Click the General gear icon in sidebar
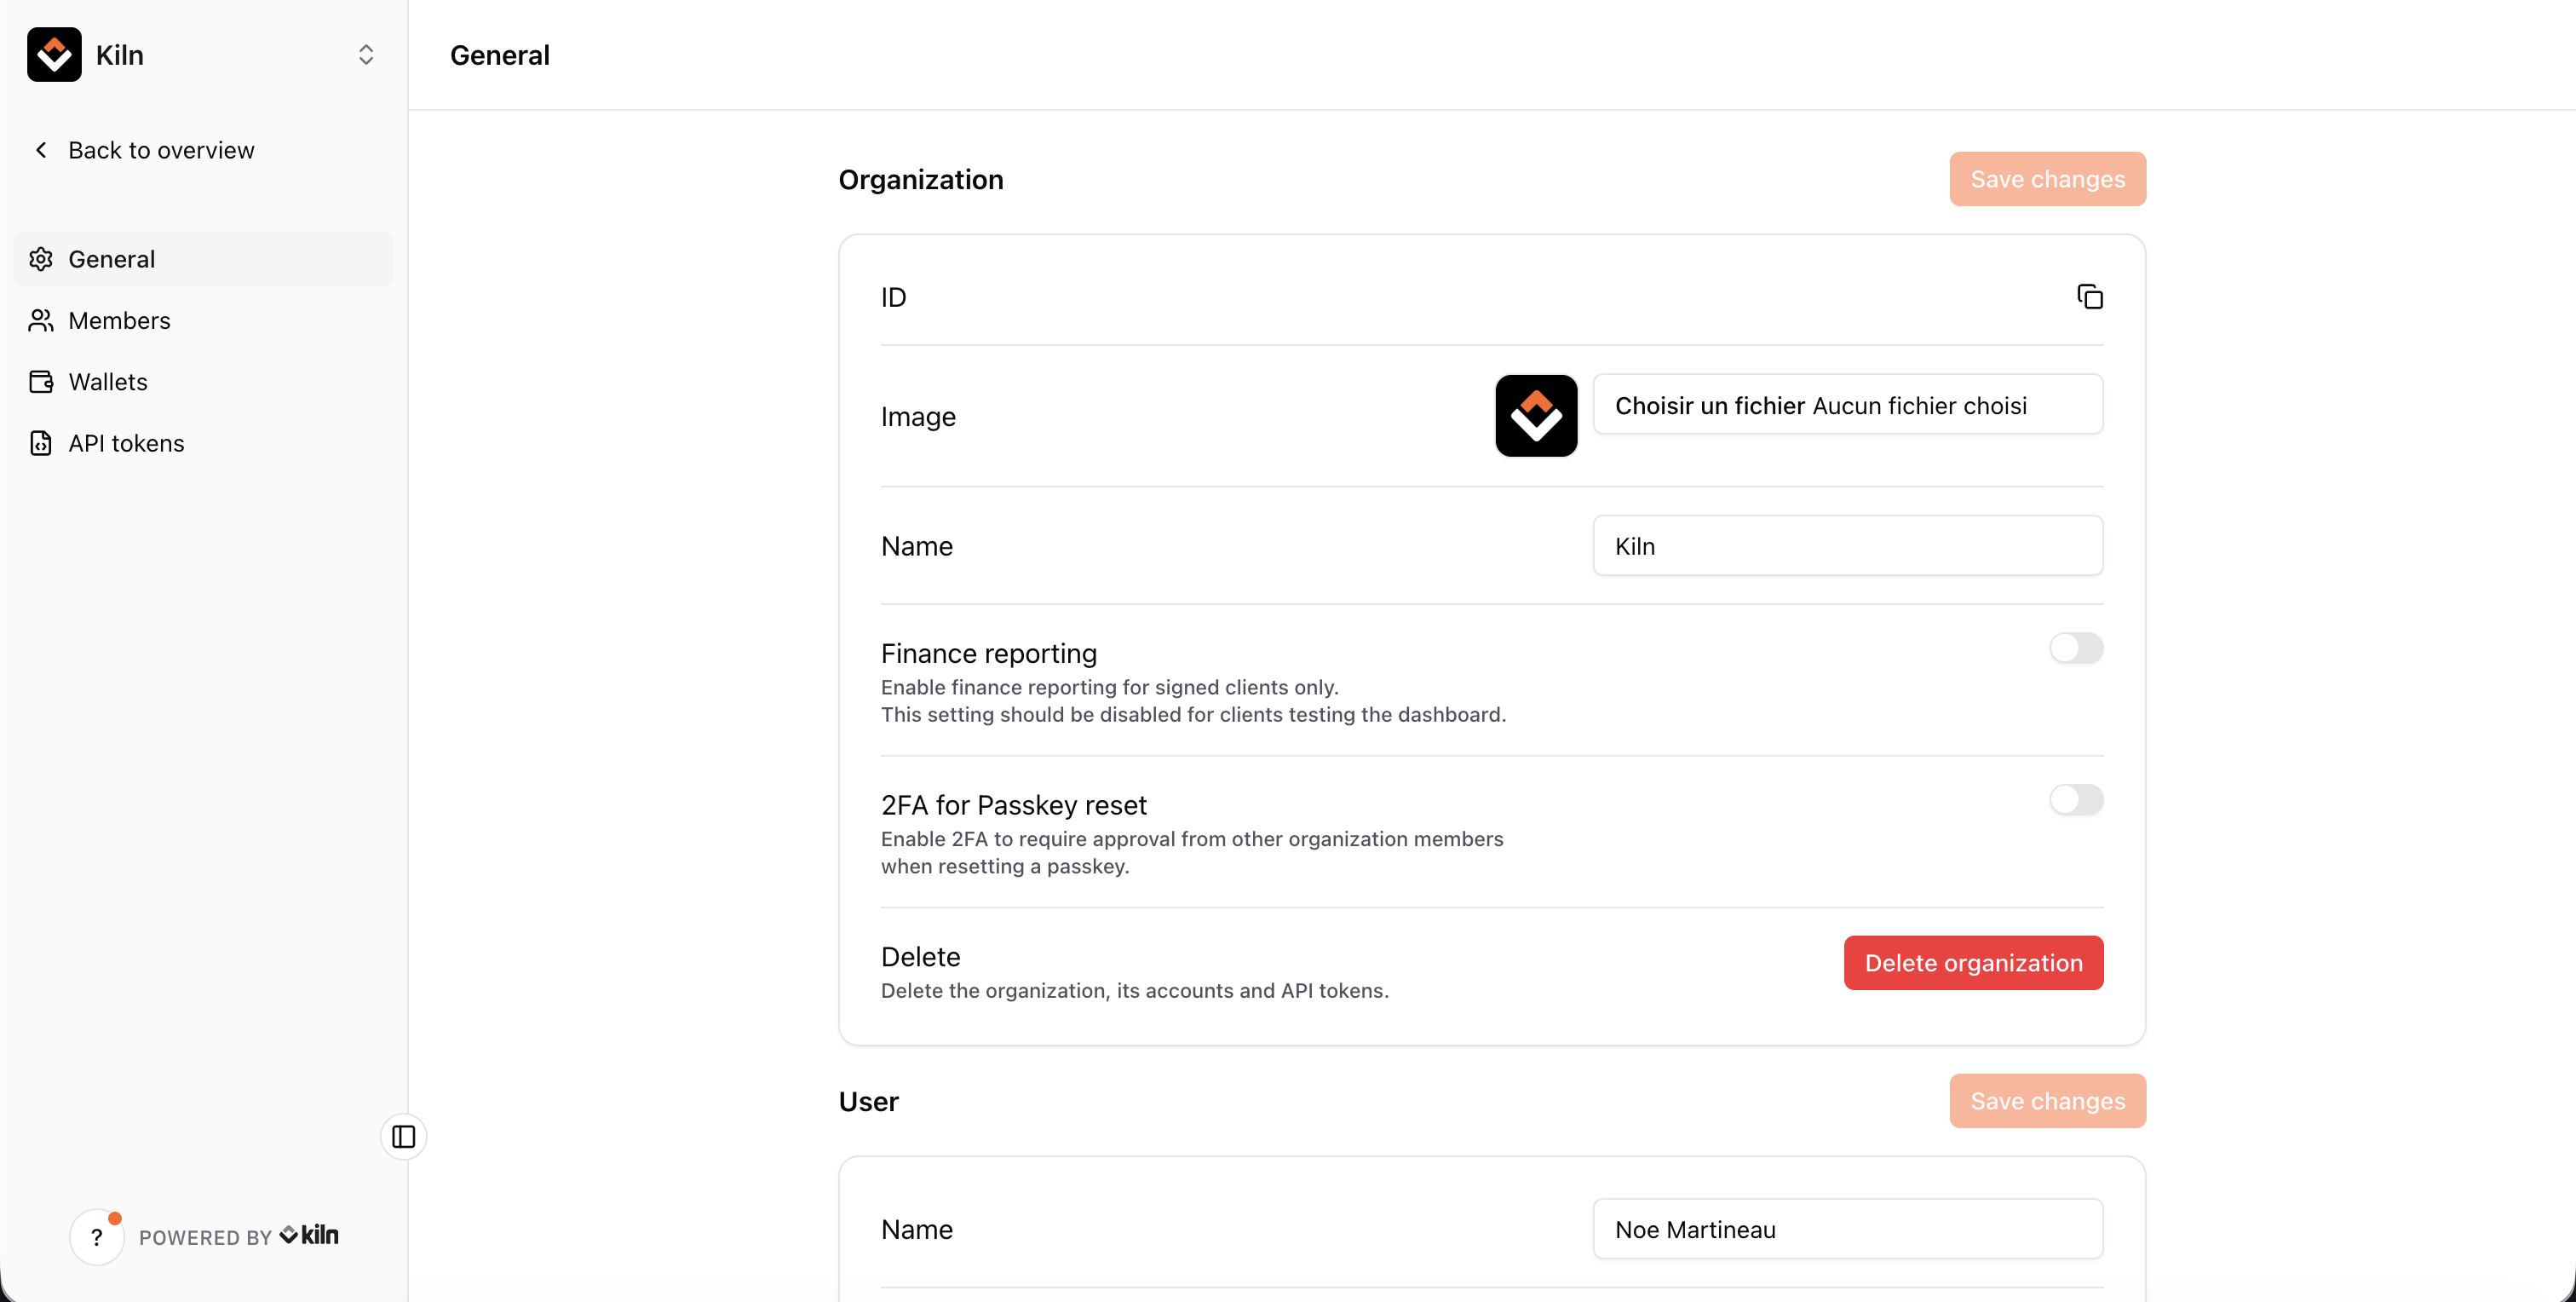 pos(41,259)
